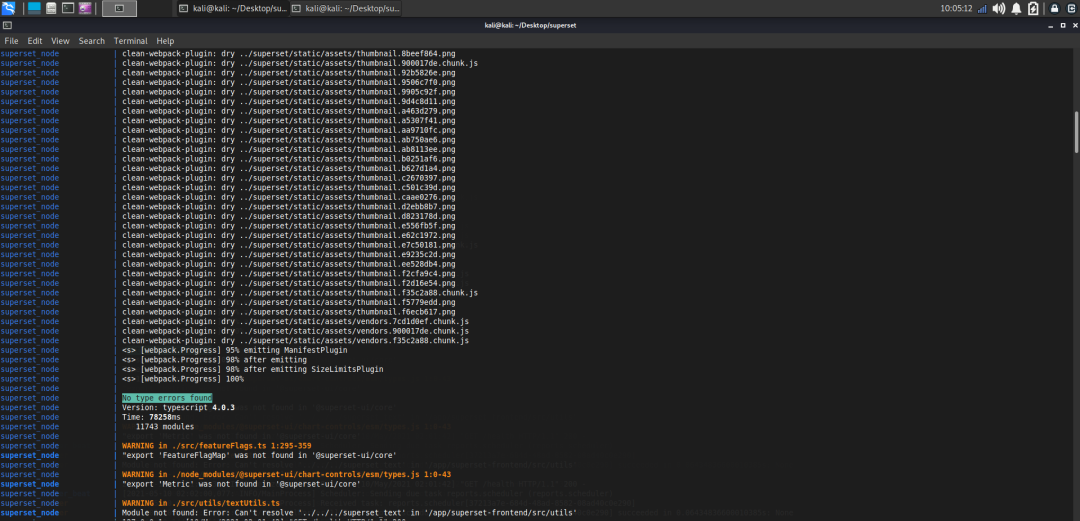Click window title 'kali@kali: ~/Desktop/superset'
Screen dimensions: 1080x521
[x=530, y=25]
